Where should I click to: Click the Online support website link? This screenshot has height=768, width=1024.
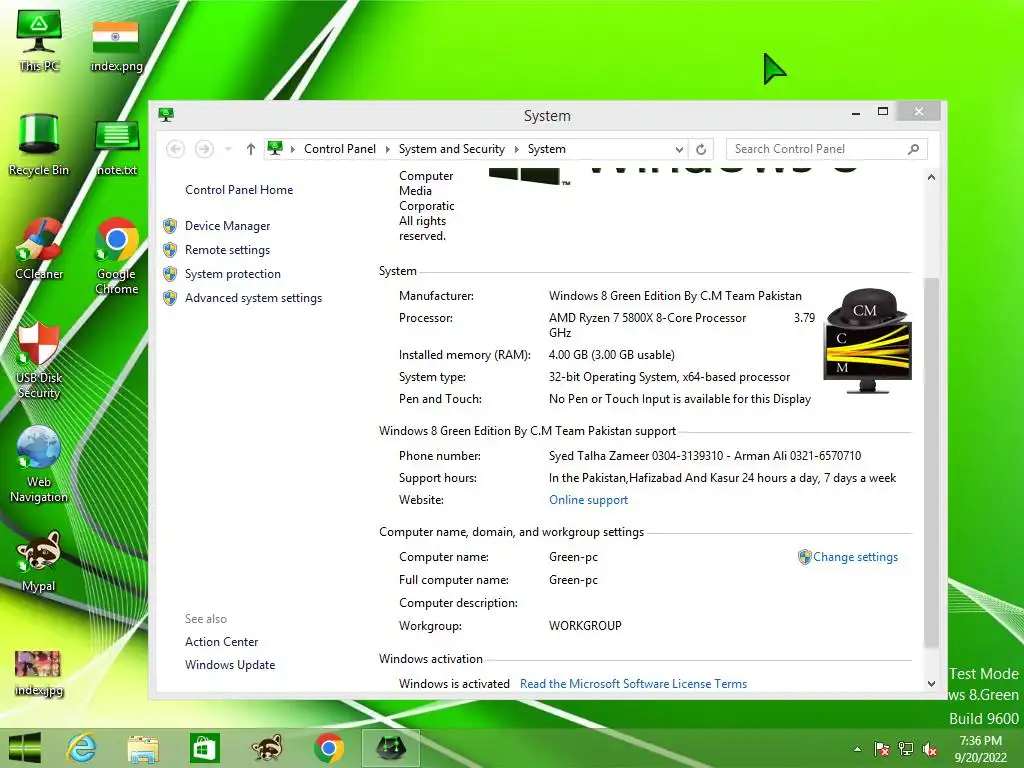pos(588,500)
